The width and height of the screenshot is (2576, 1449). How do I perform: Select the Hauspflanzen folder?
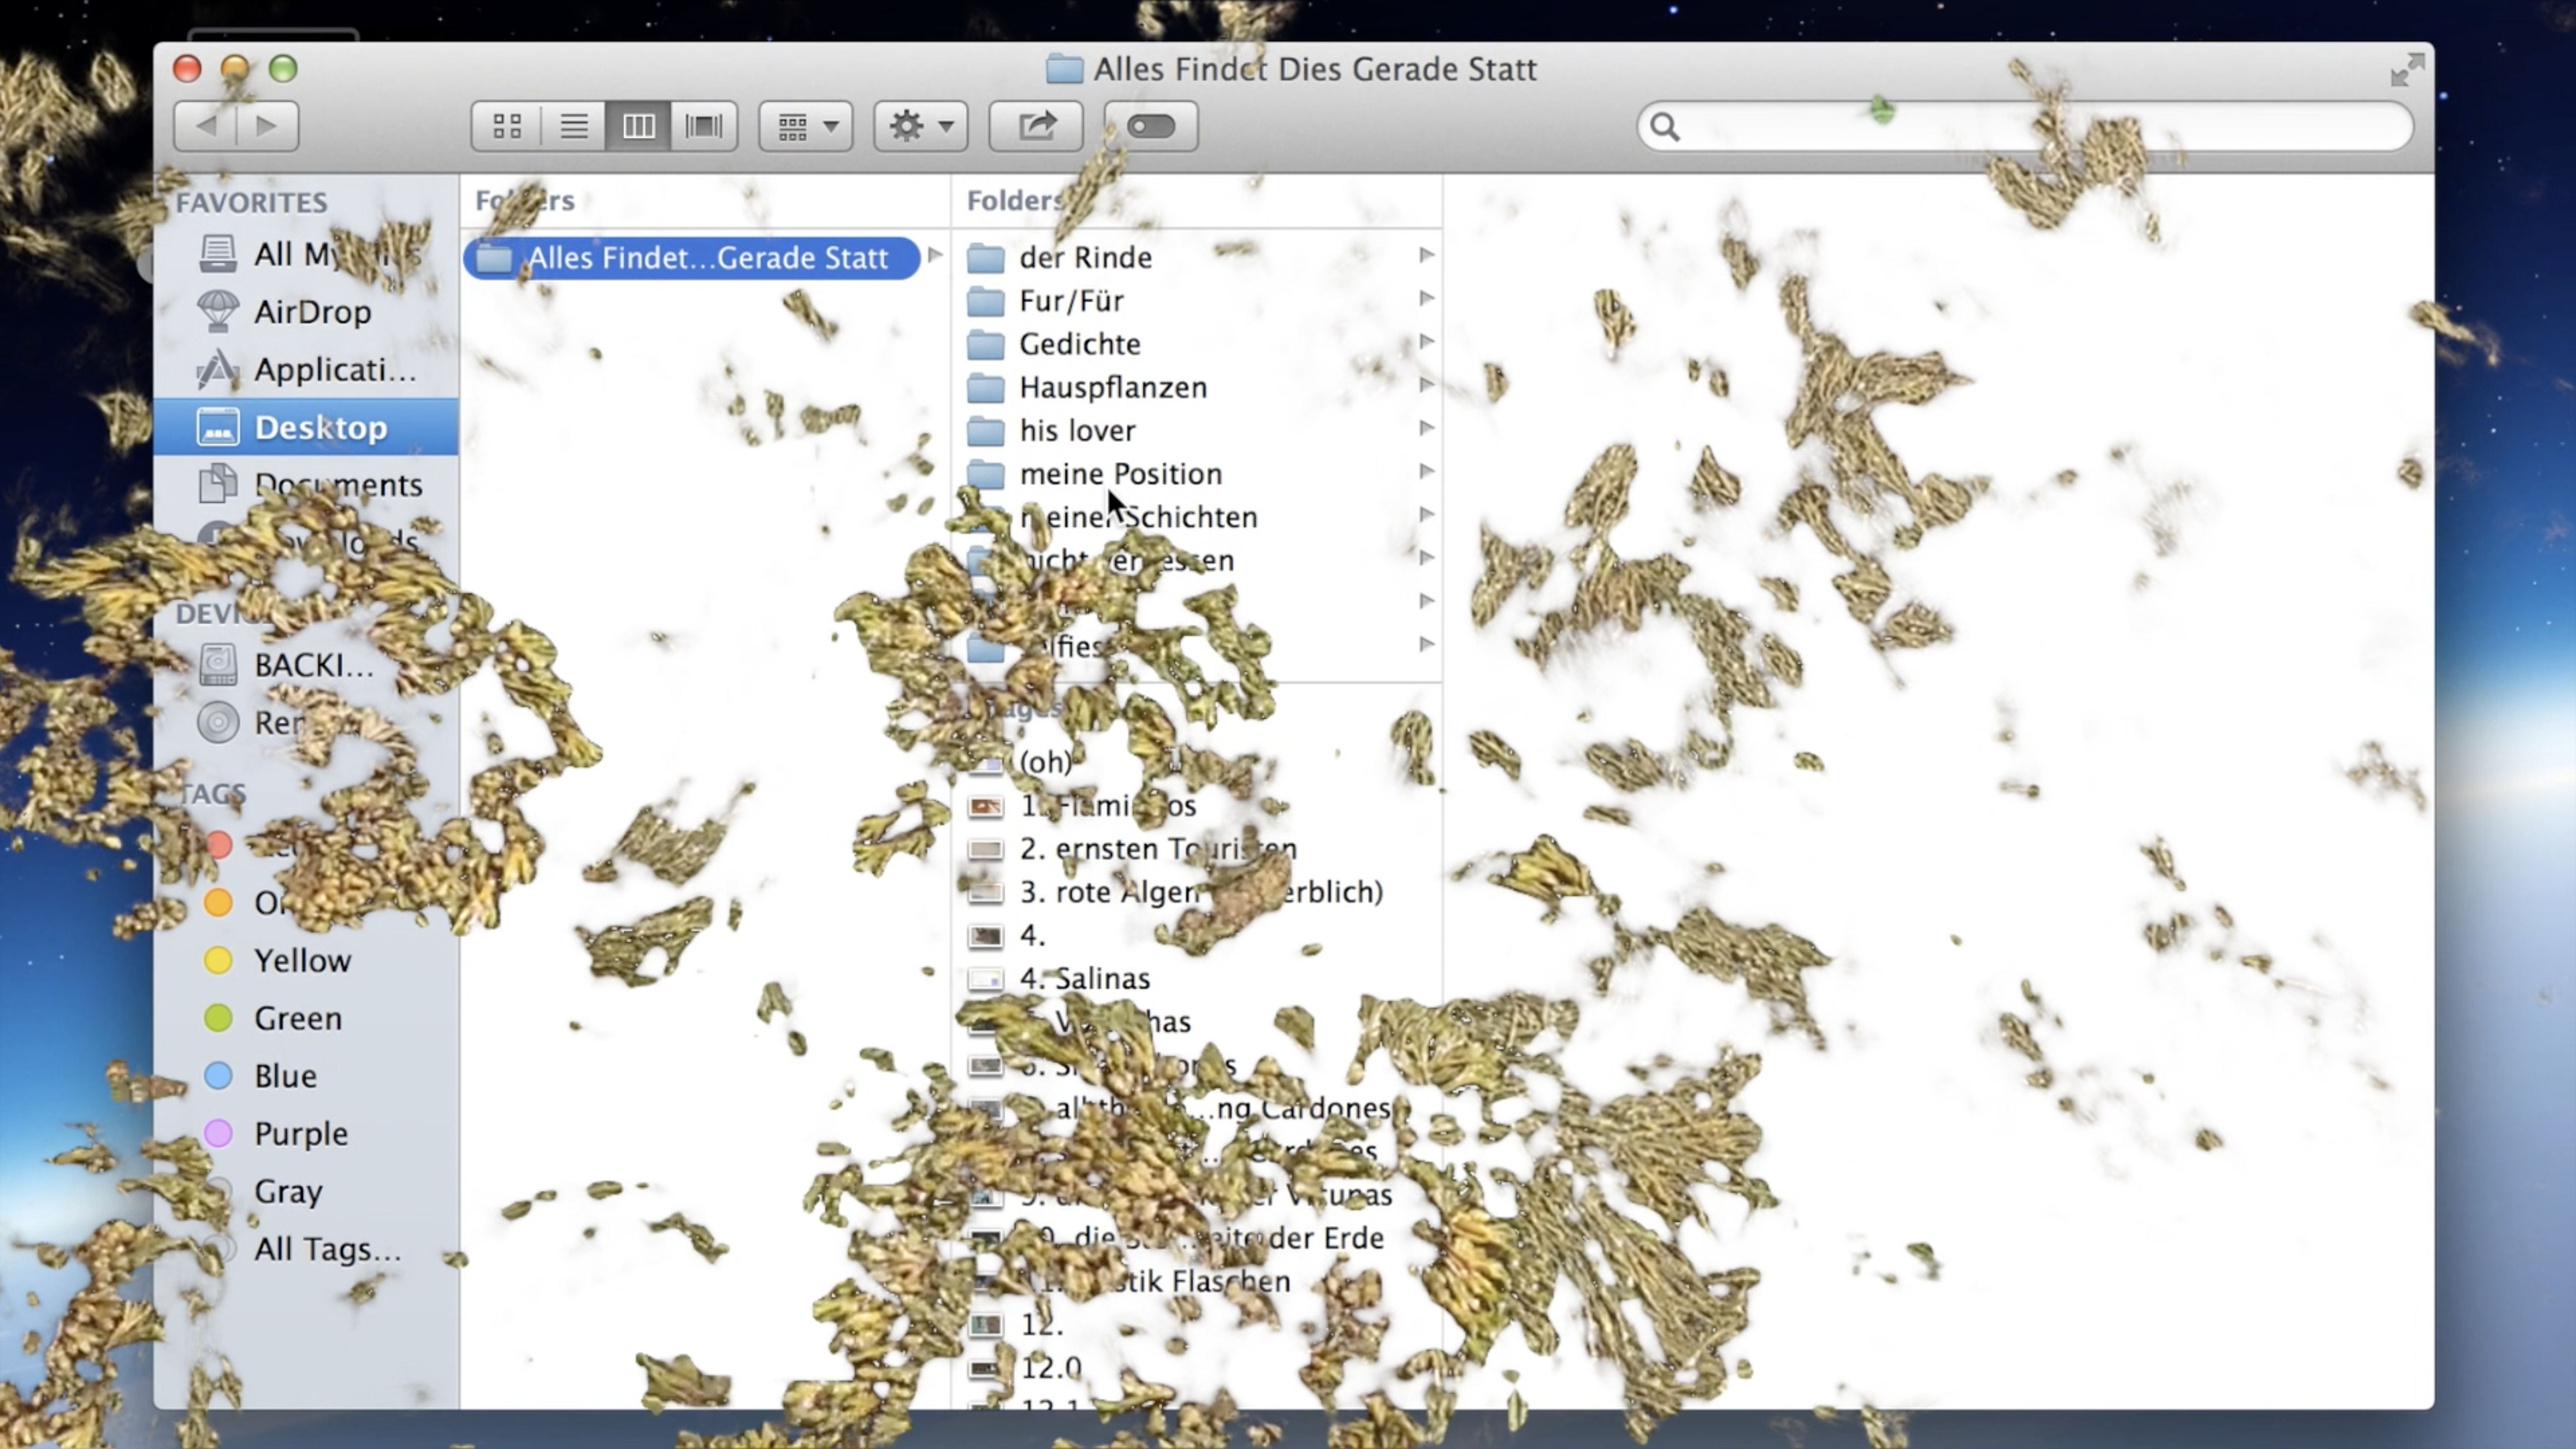tap(1112, 387)
